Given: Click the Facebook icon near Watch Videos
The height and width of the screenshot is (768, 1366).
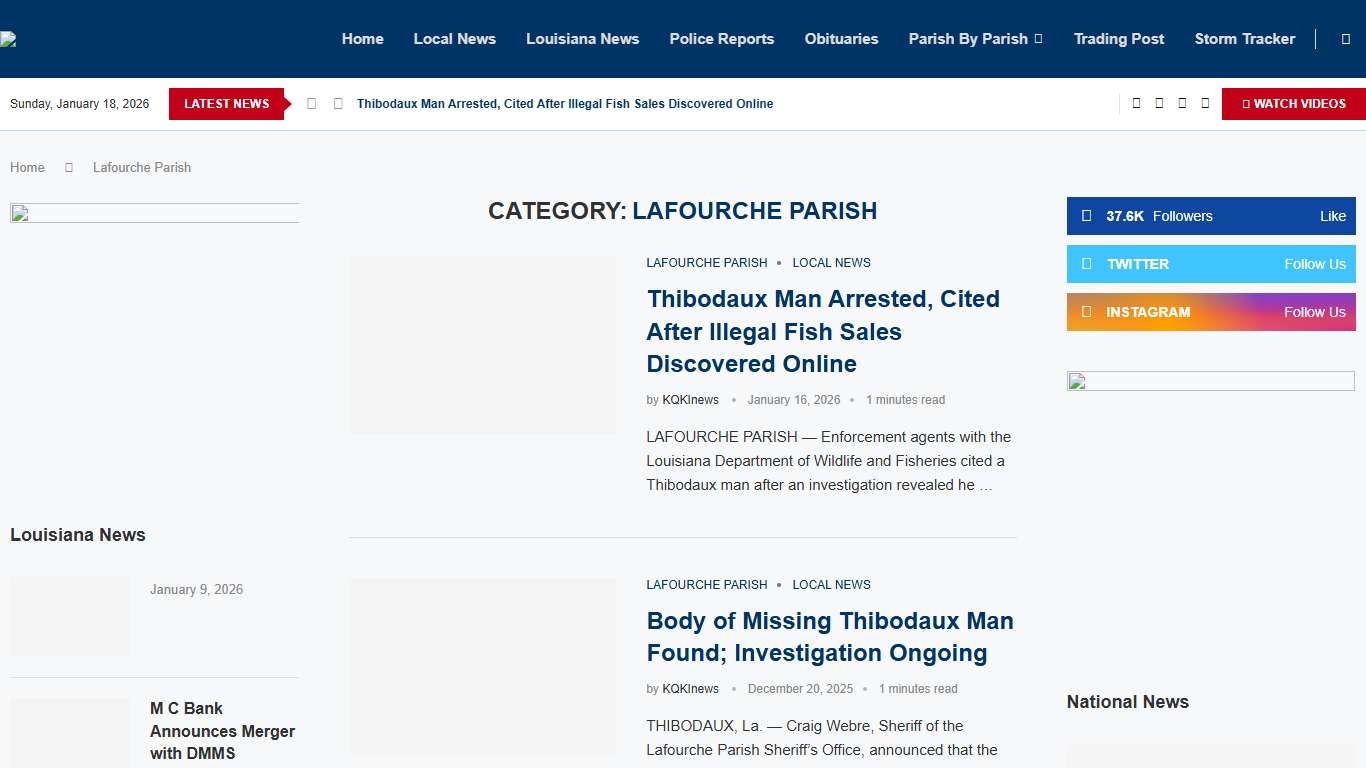Looking at the screenshot, I should 1136,103.
